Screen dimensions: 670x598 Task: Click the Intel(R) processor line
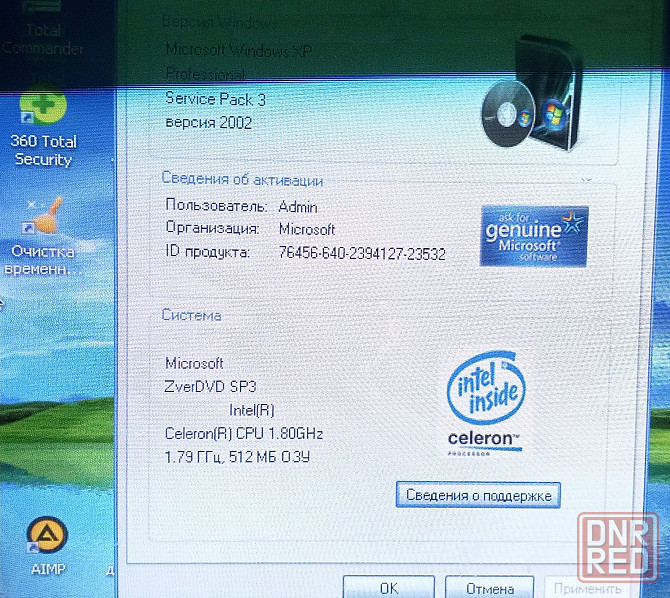tap(252, 410)
